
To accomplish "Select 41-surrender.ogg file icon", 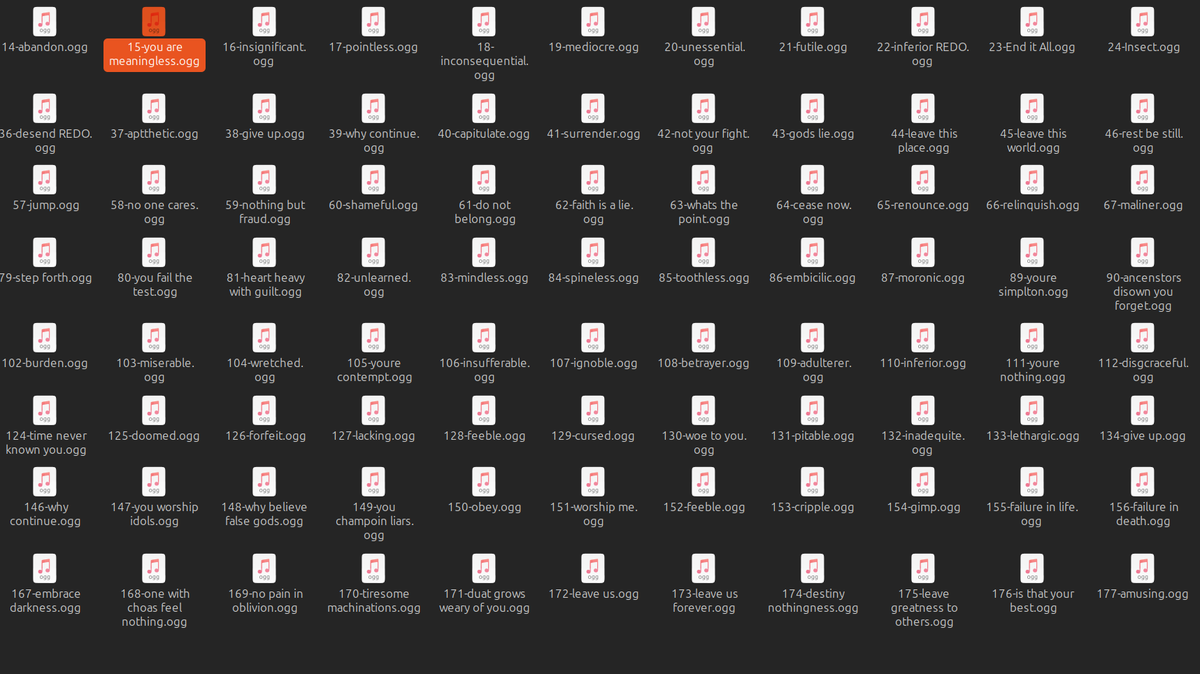I will coord(593,107).
